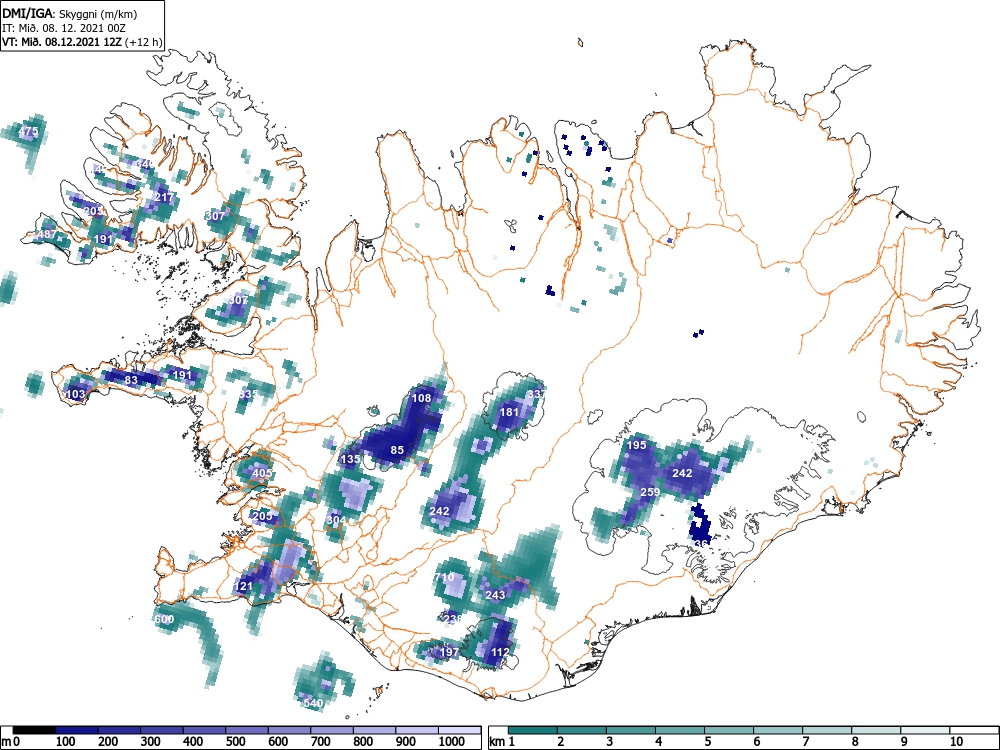The width and height of the screenshot is (1000, 750).
Task: Click the '205' visibility value
Action: pos(263,516)
